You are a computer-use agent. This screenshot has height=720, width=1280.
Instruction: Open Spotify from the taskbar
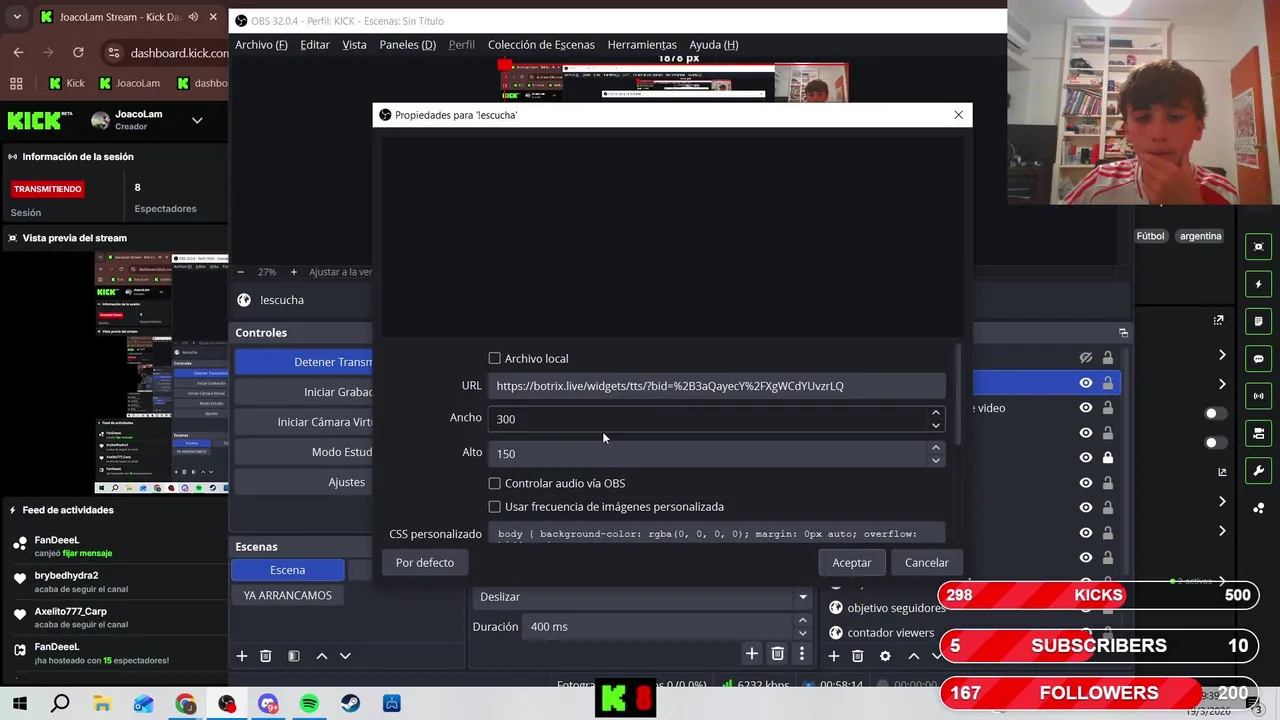coord(309,704)
